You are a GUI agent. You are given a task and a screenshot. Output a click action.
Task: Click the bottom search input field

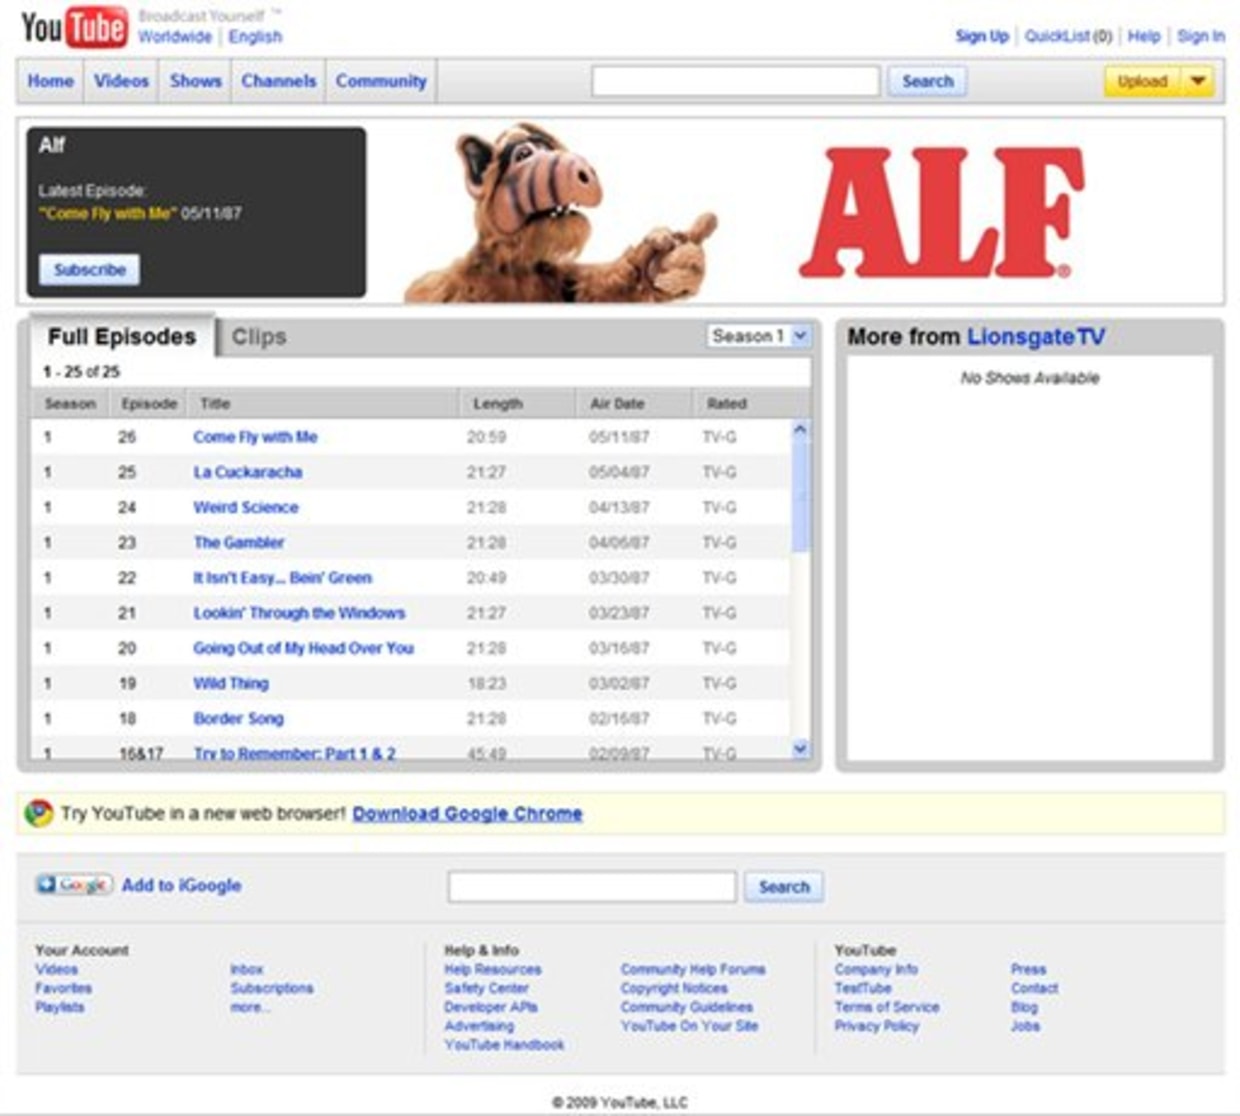(x=592, y=886)
